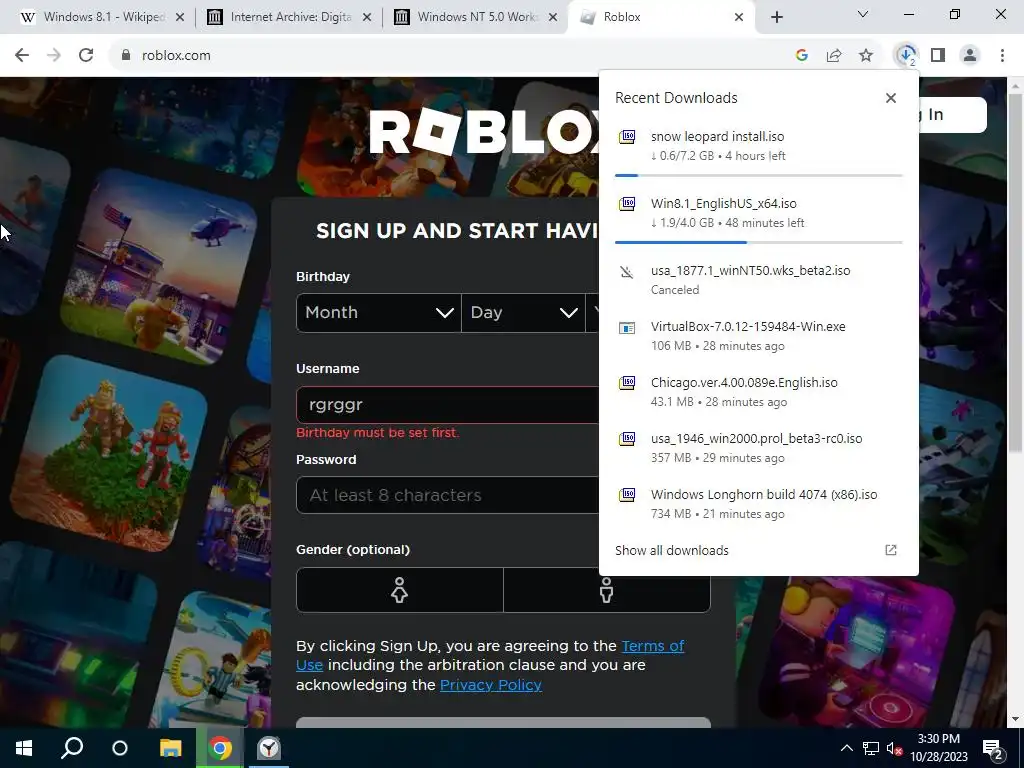This screenshot has height=768, width=1024.
Task: Toggle the downloads toolbar icon
Action: click(906, 56)
